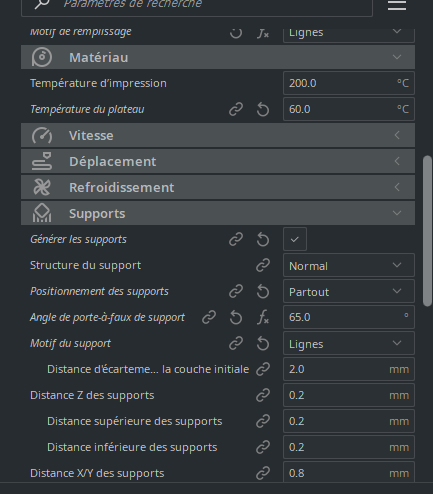Reset Positionnement des supports setting
The width and height of the screenshot is (433, 494).
[x=263, y=291]
